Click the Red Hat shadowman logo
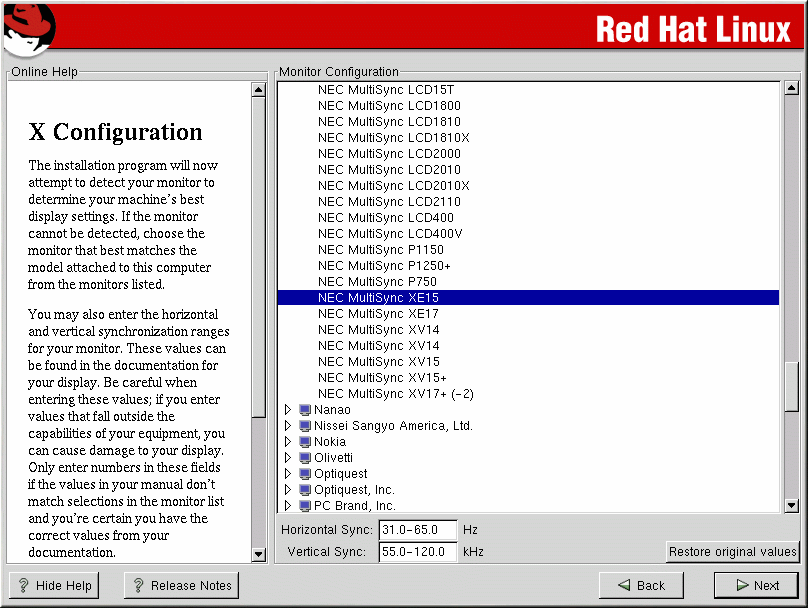 28,30
